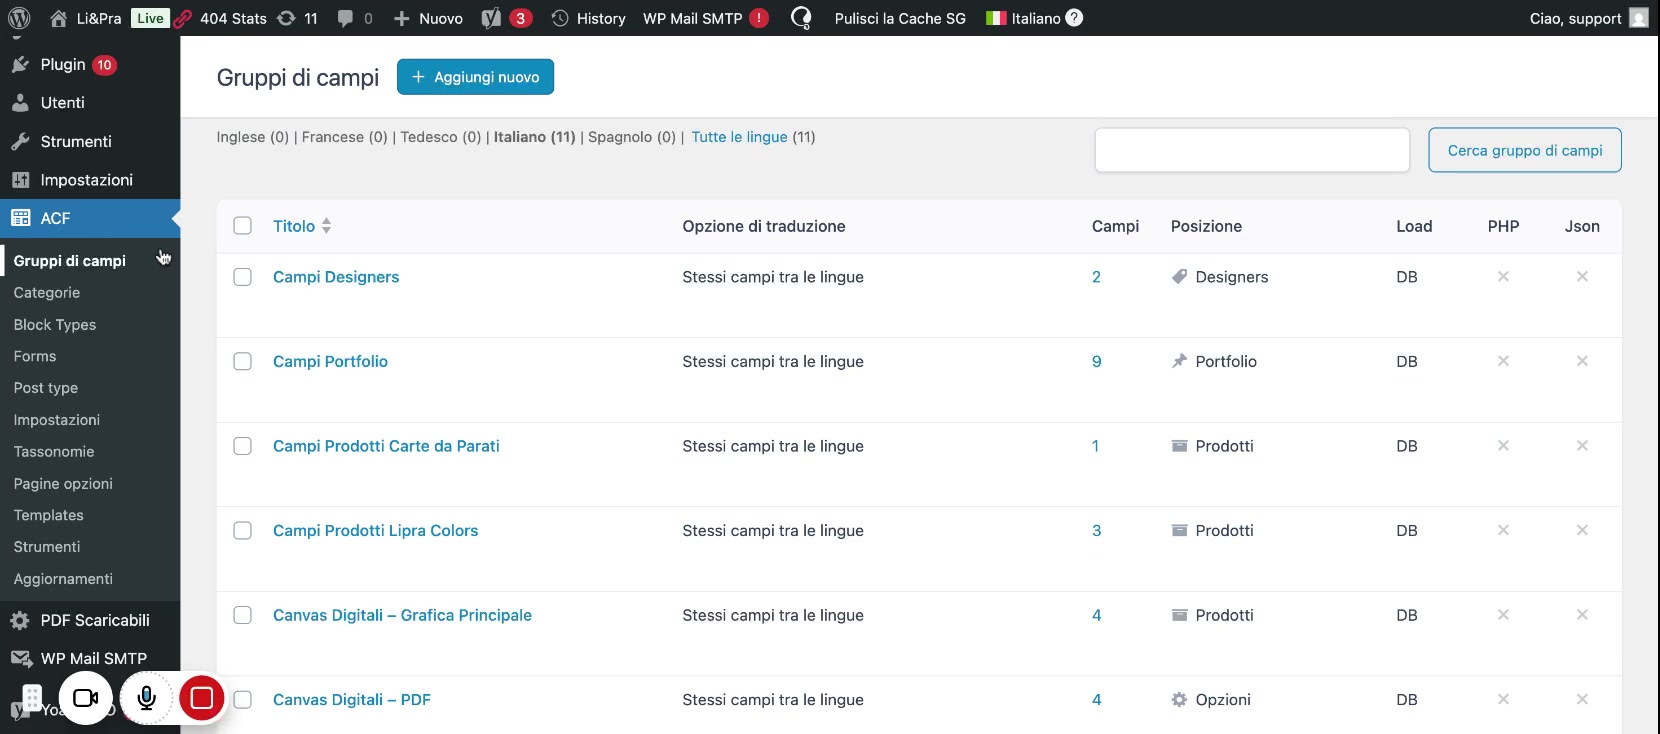Toggle the microphone recording control

tap(146, 698)
